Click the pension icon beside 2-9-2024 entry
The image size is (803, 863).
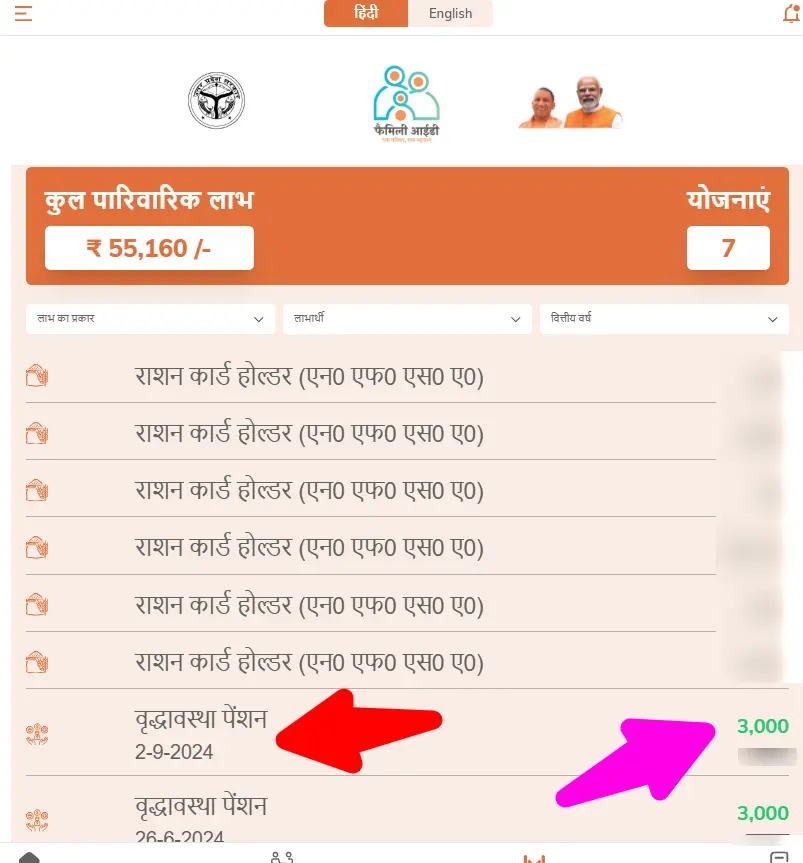point(37,734)
